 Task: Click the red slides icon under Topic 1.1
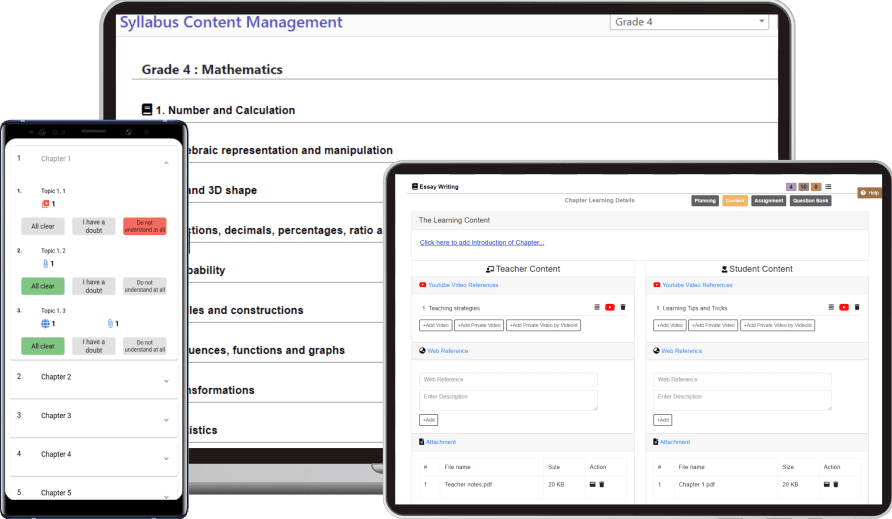click(46, 204)
